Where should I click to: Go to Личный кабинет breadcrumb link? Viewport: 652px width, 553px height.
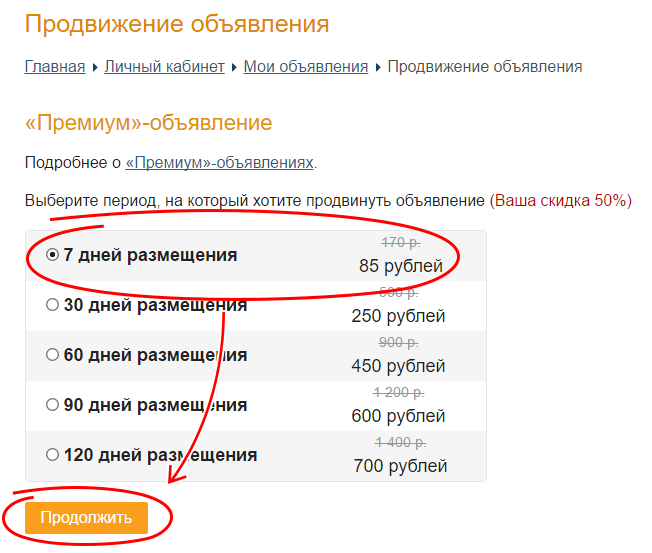tap(164, 67)
